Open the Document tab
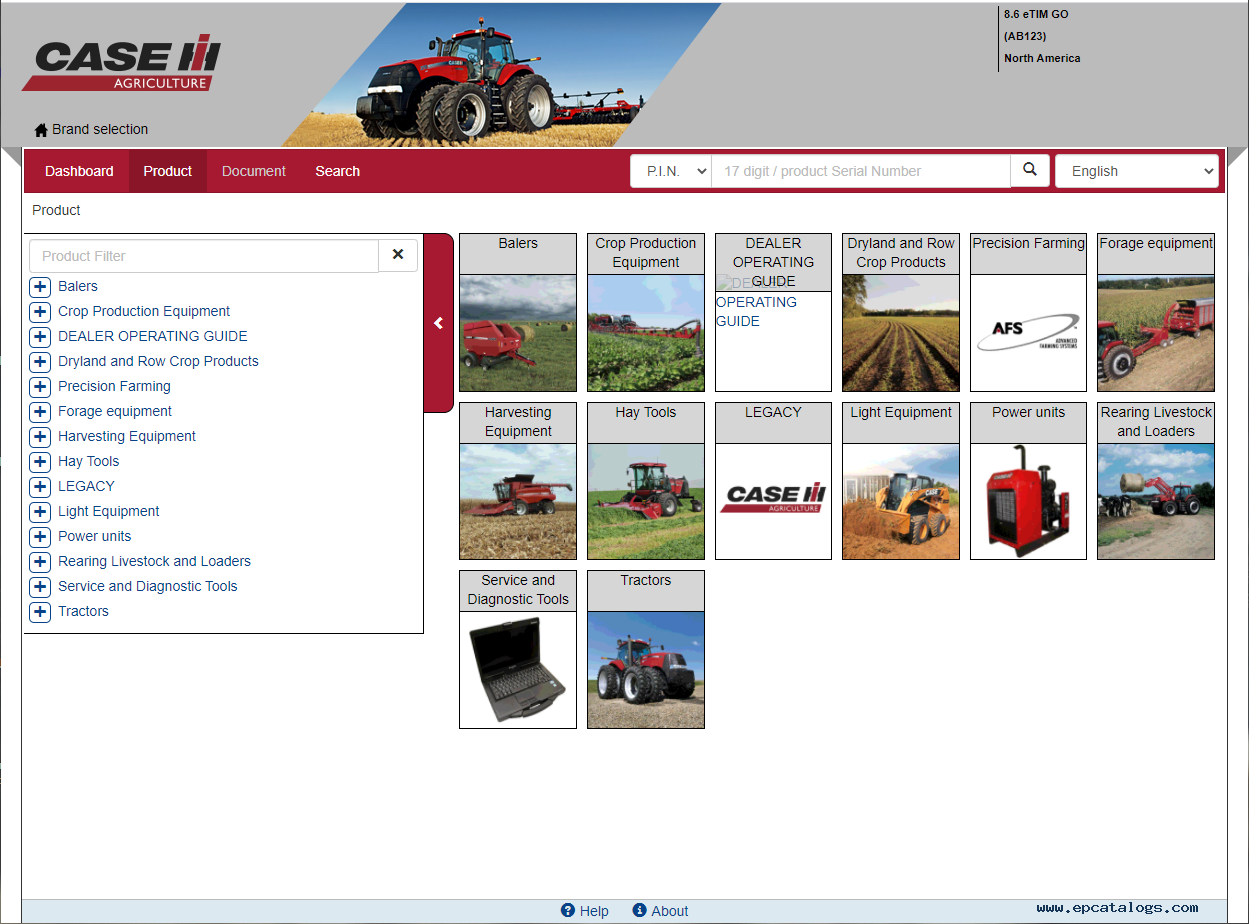The height and width of the screenshot is (924, 1249). tap(254, 171)
